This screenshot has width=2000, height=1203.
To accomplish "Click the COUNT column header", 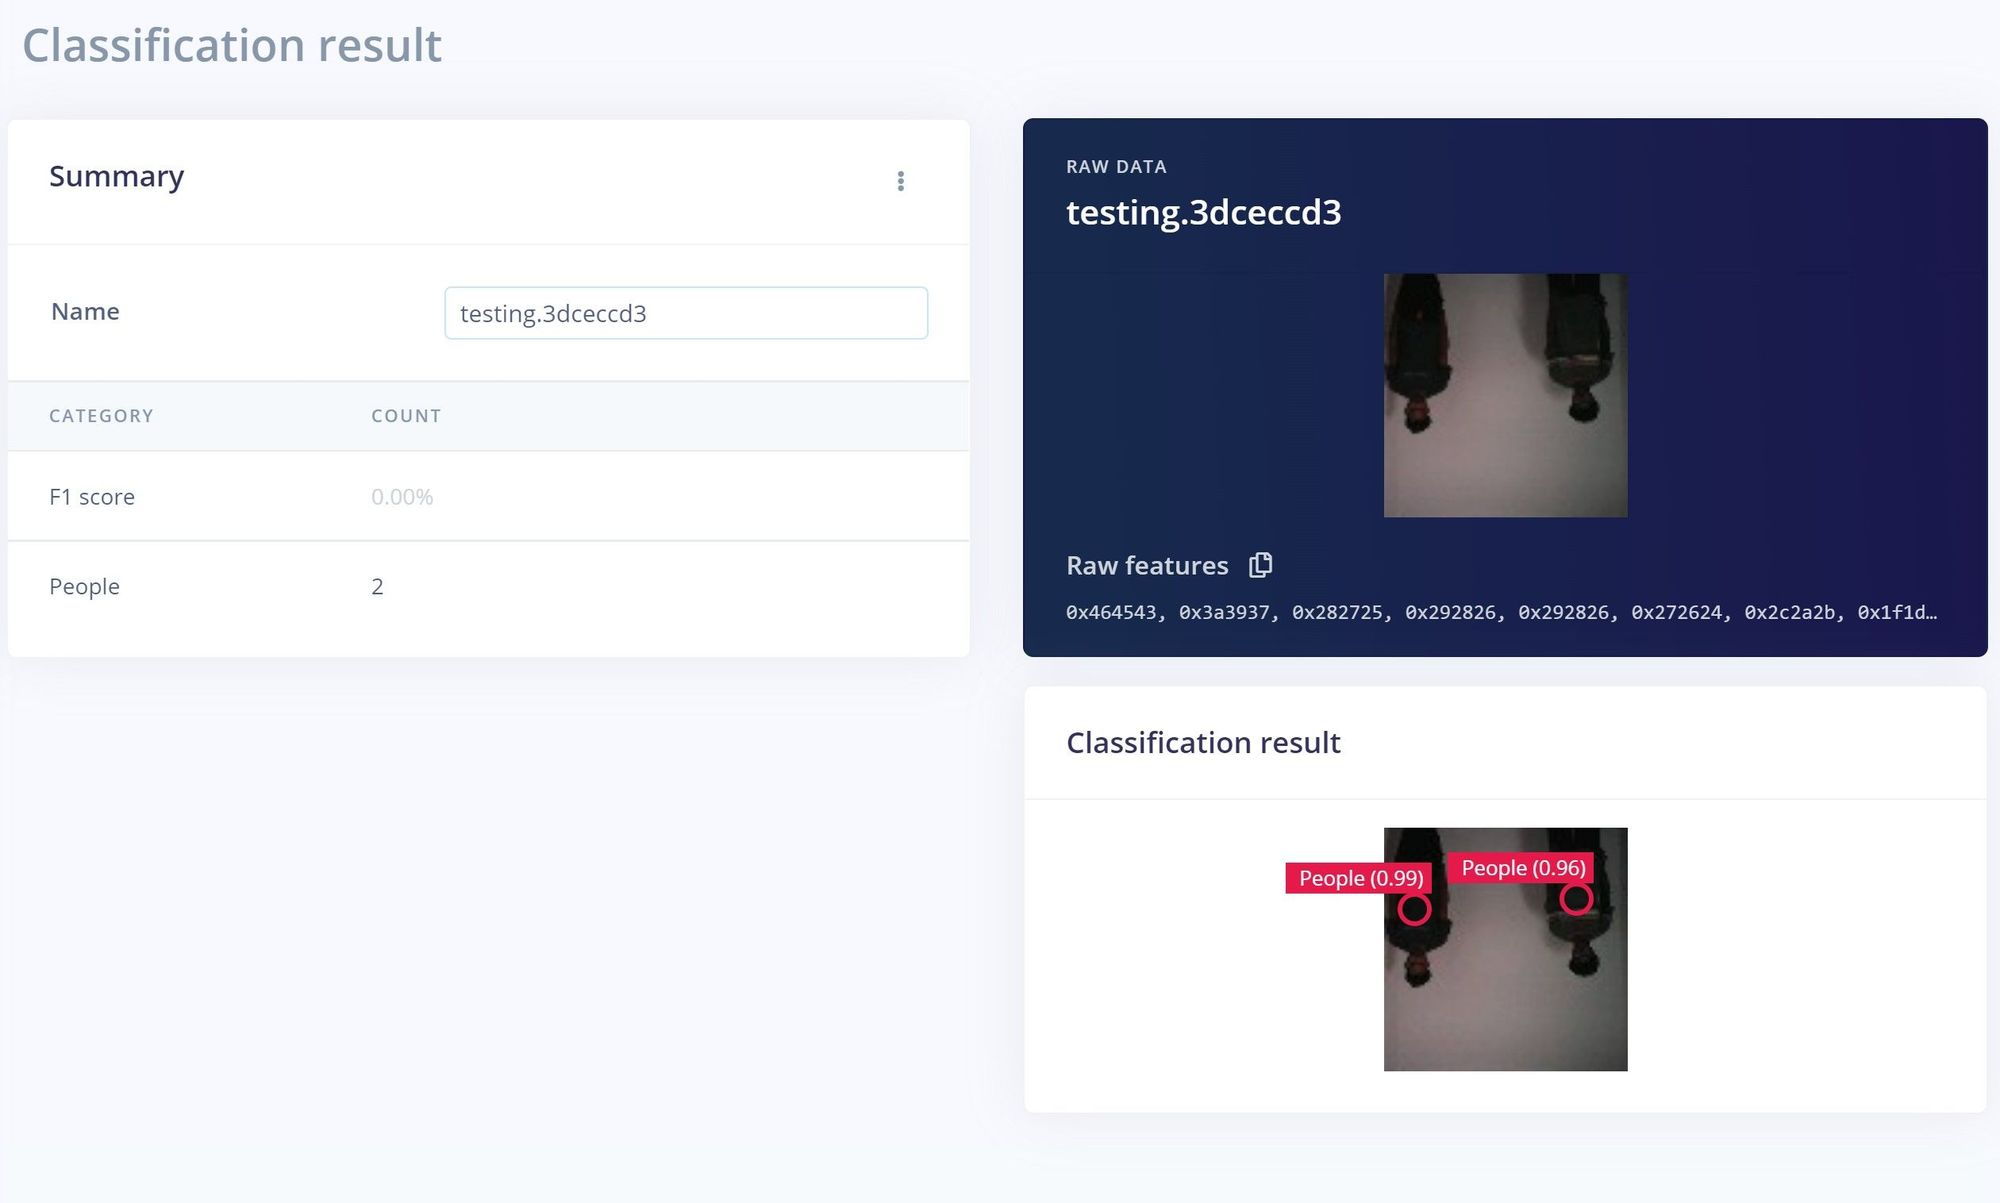I will (406, 416).
